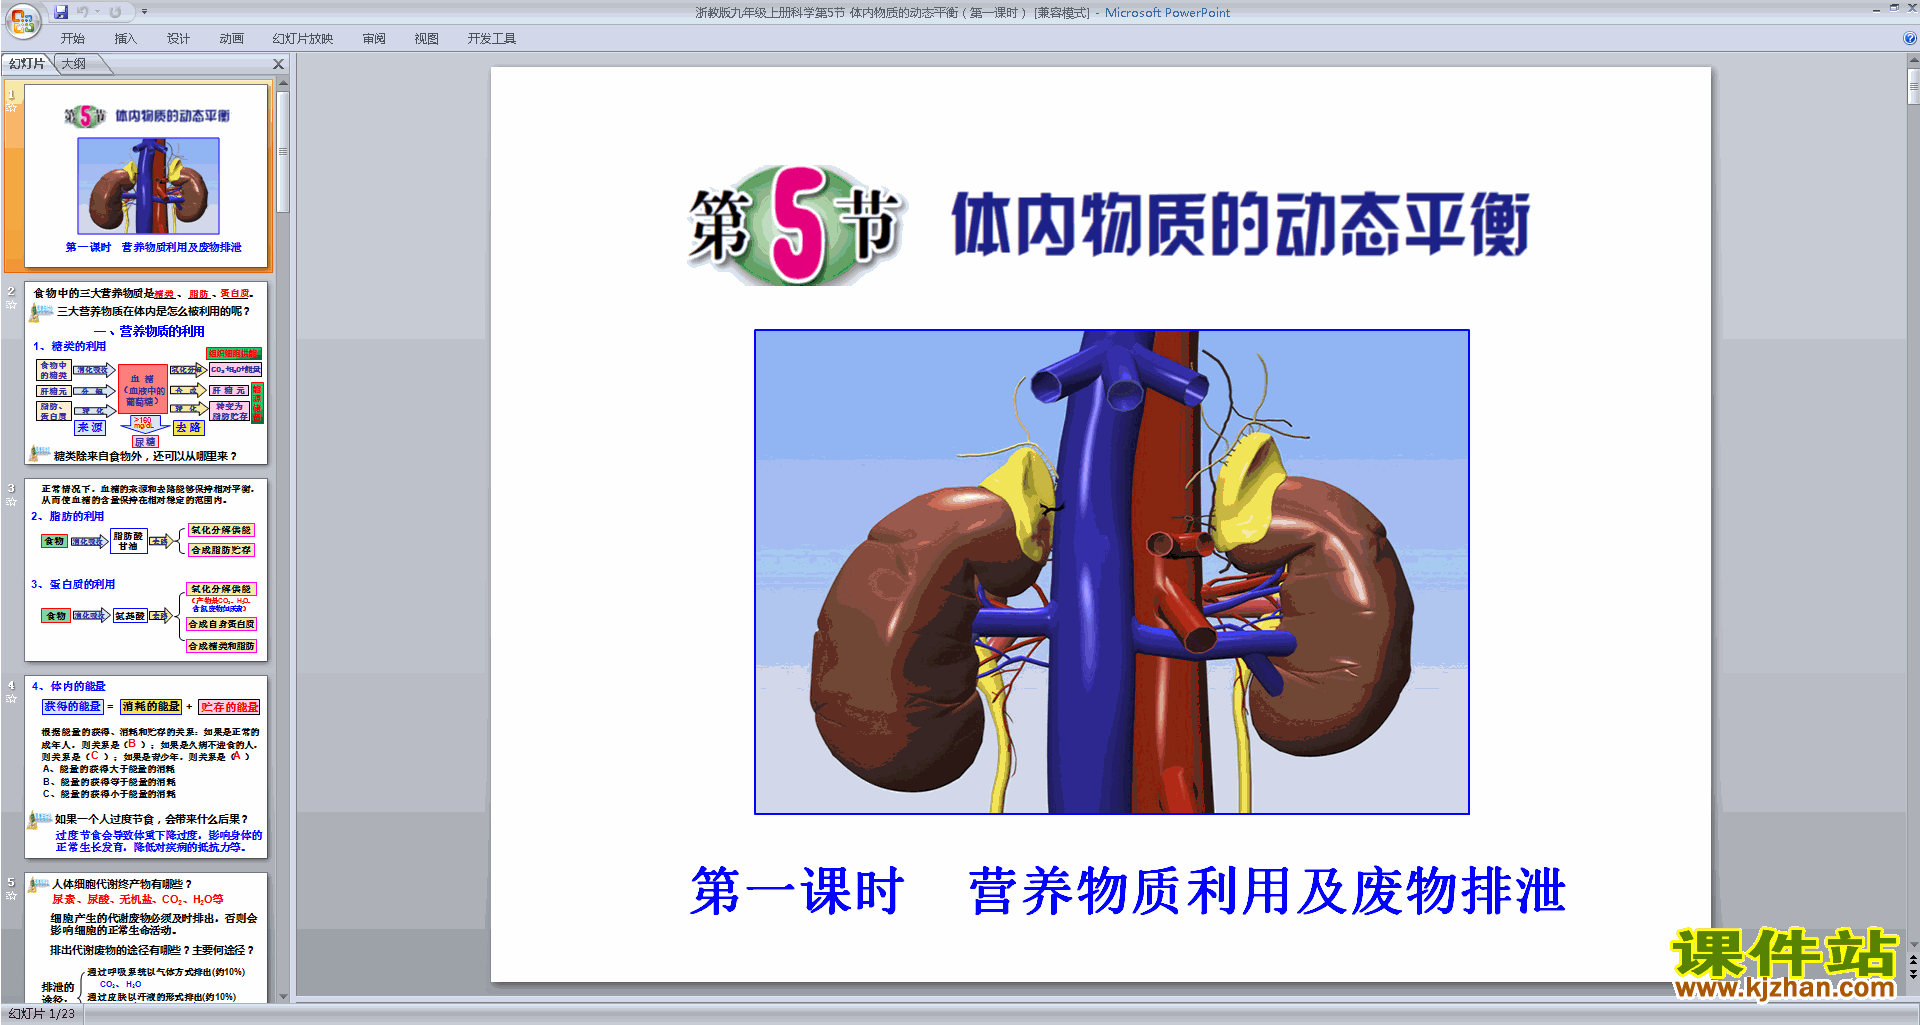
Task: Click the Redo icon in Quick Access
Action: (x=115, y=12)
